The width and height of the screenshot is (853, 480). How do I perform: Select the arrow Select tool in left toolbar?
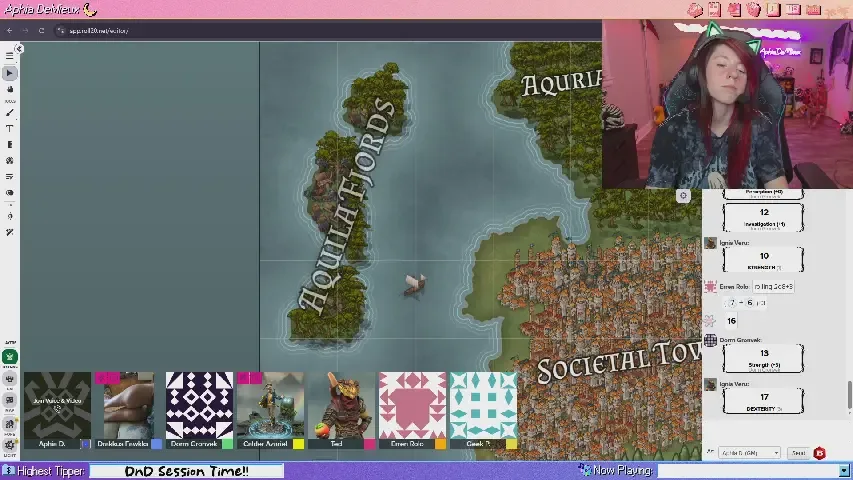[x=10, y=73]
